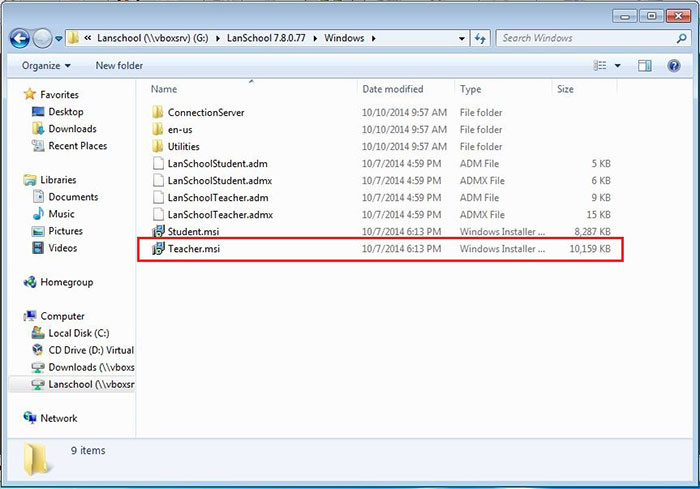Select the LanSchoolTeacher.admx file icon
The width and height of the screenshot is (700, 489).
point(158,214)
